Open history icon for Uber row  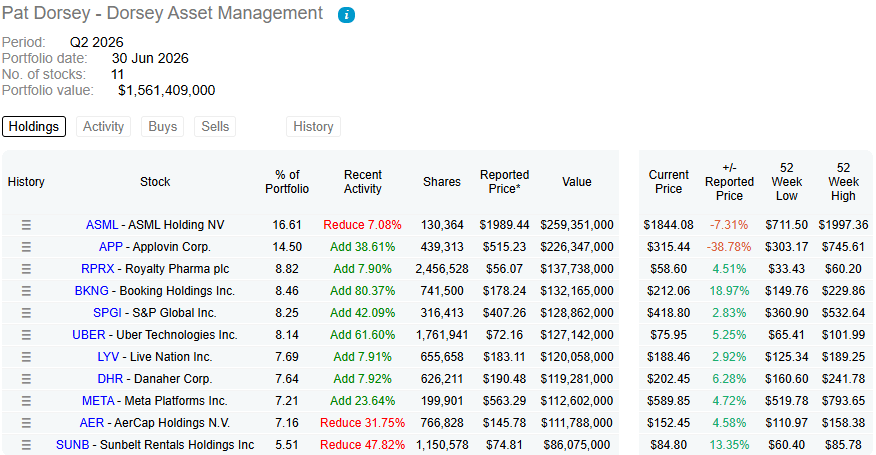(x=26, y=335)
